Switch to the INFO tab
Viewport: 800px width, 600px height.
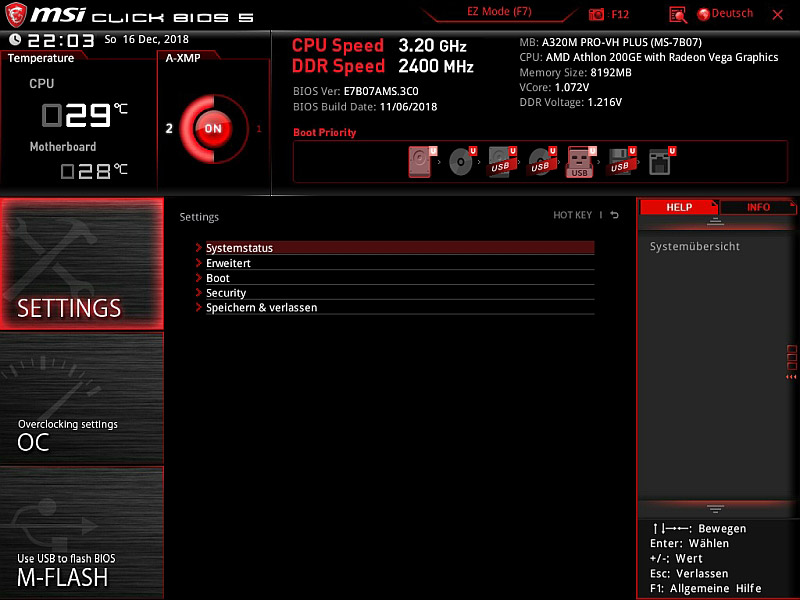[x=758, y=207]
